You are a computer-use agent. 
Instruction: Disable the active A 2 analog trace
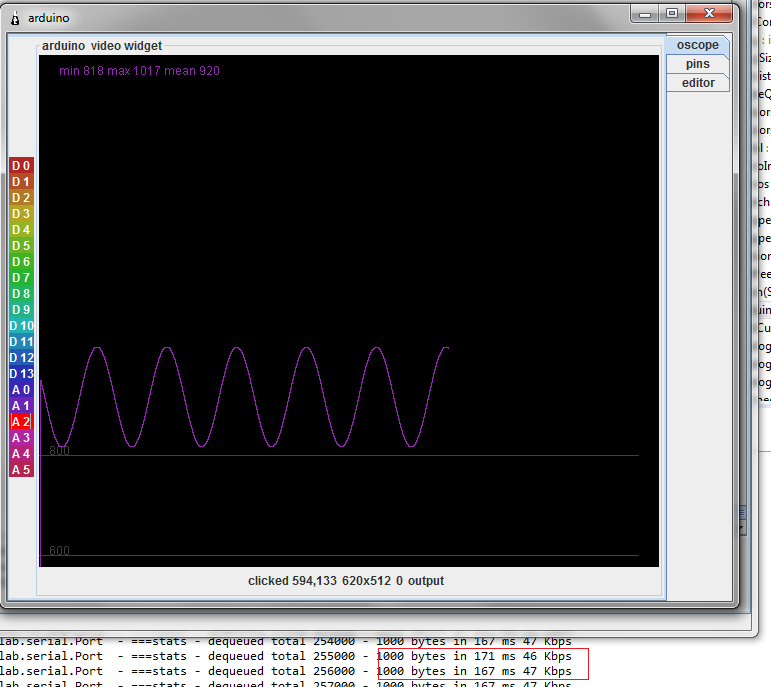point(21,421)
